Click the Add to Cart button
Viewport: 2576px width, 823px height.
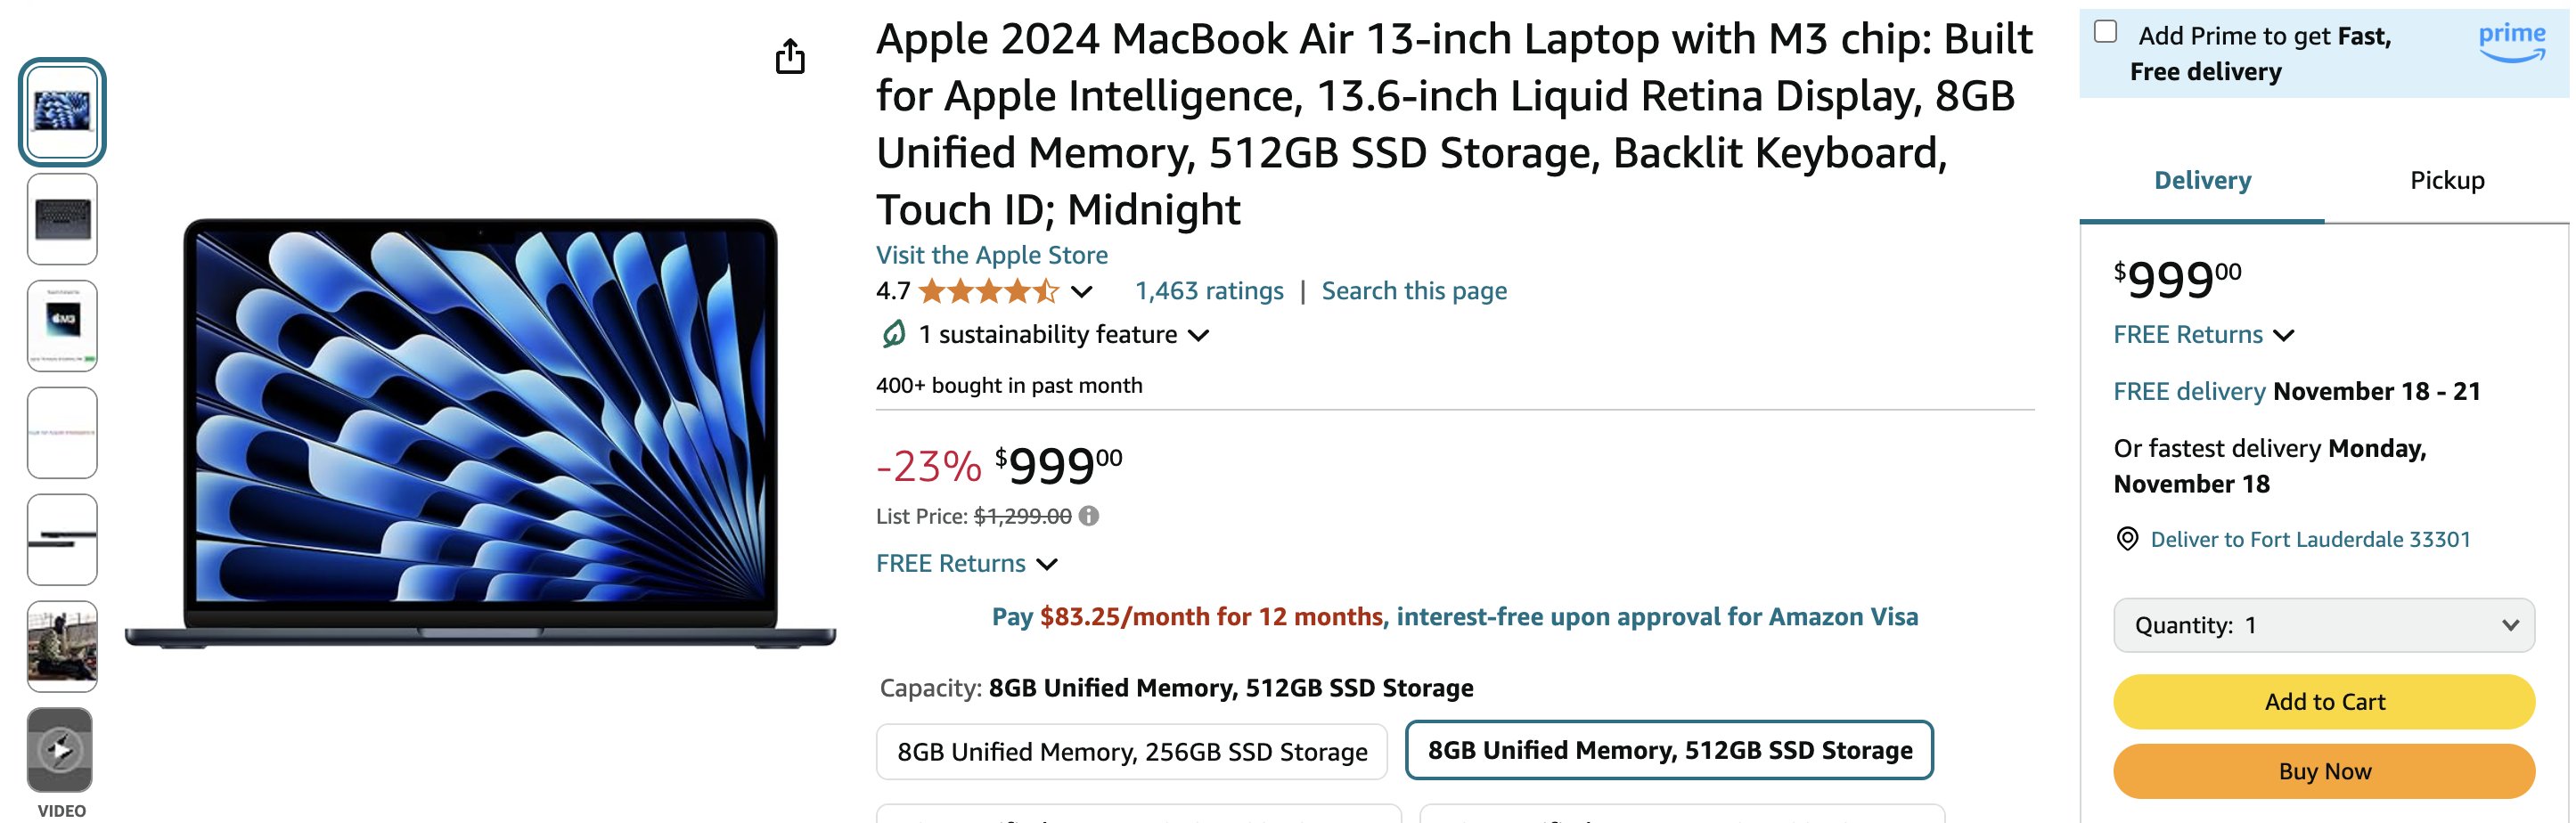pos(2324,702)
